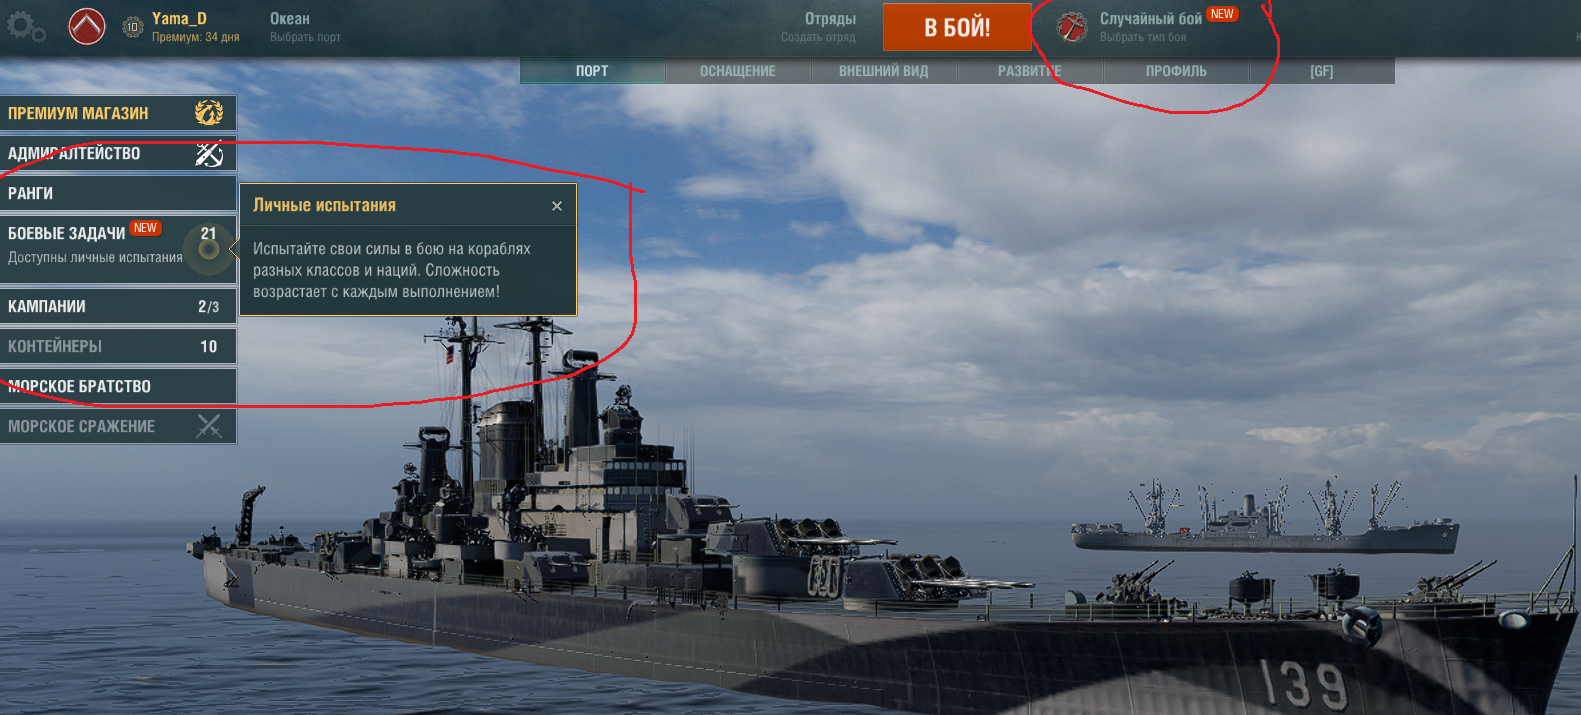Click the red clan emblem icon

(x=87, y=26)
